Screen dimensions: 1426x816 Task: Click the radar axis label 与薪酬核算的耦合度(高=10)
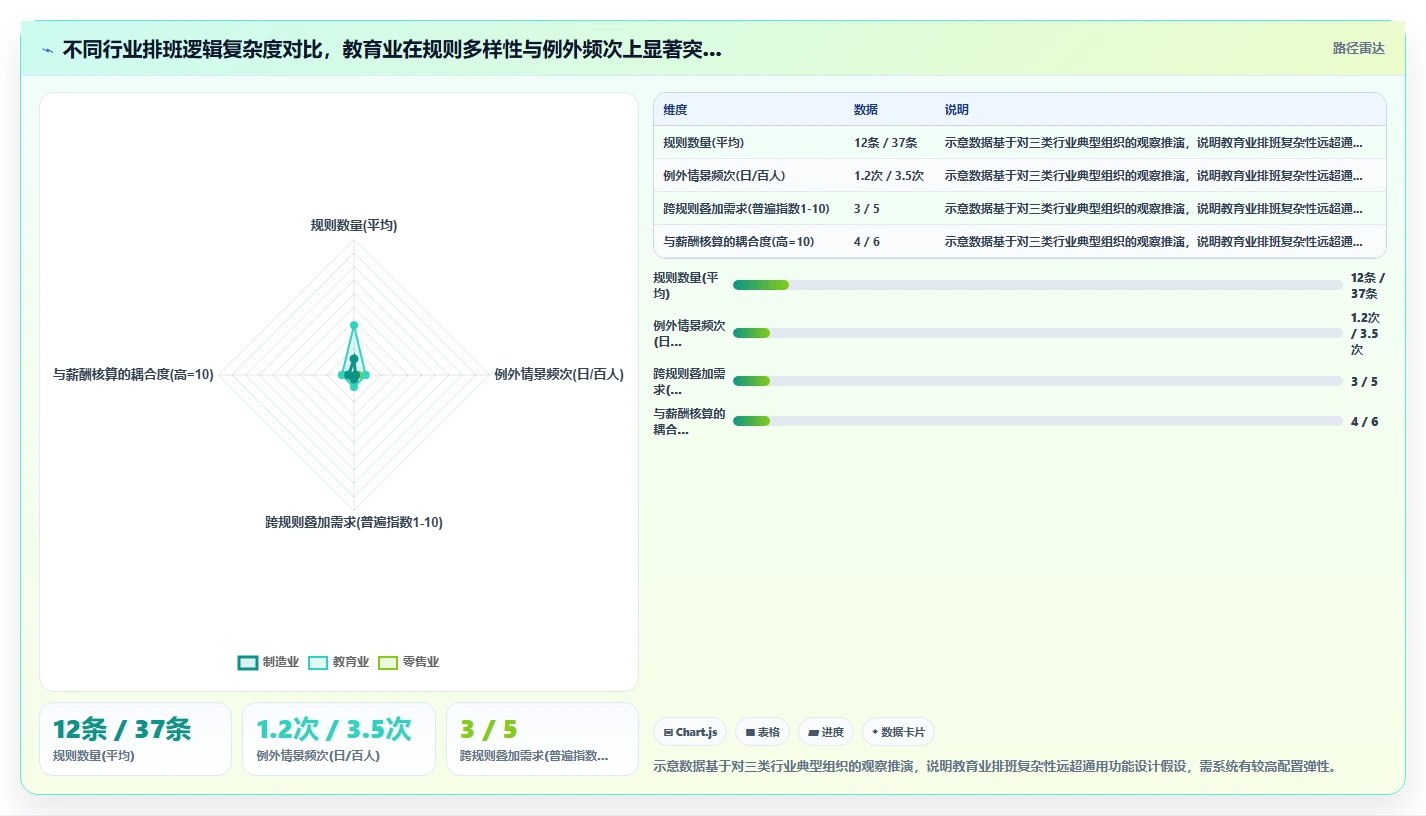[x=133, y=375]
